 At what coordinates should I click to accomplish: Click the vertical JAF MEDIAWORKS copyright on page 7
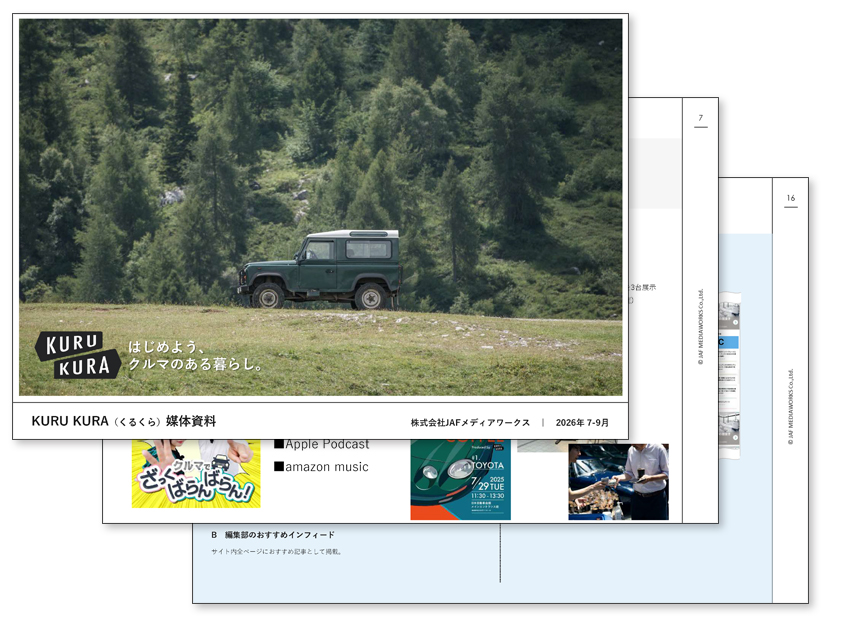[701, 326]
